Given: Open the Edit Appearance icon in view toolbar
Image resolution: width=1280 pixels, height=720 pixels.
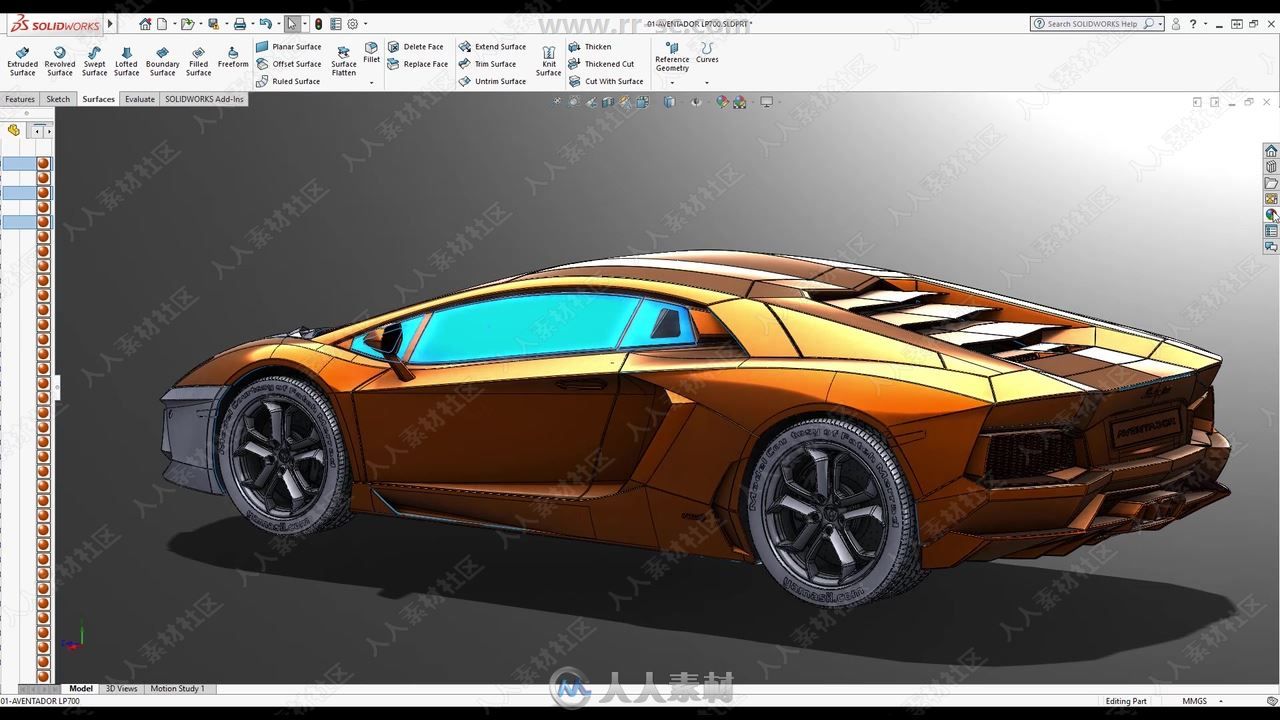Looking at the screenshot, I should (x=722, y=102).
